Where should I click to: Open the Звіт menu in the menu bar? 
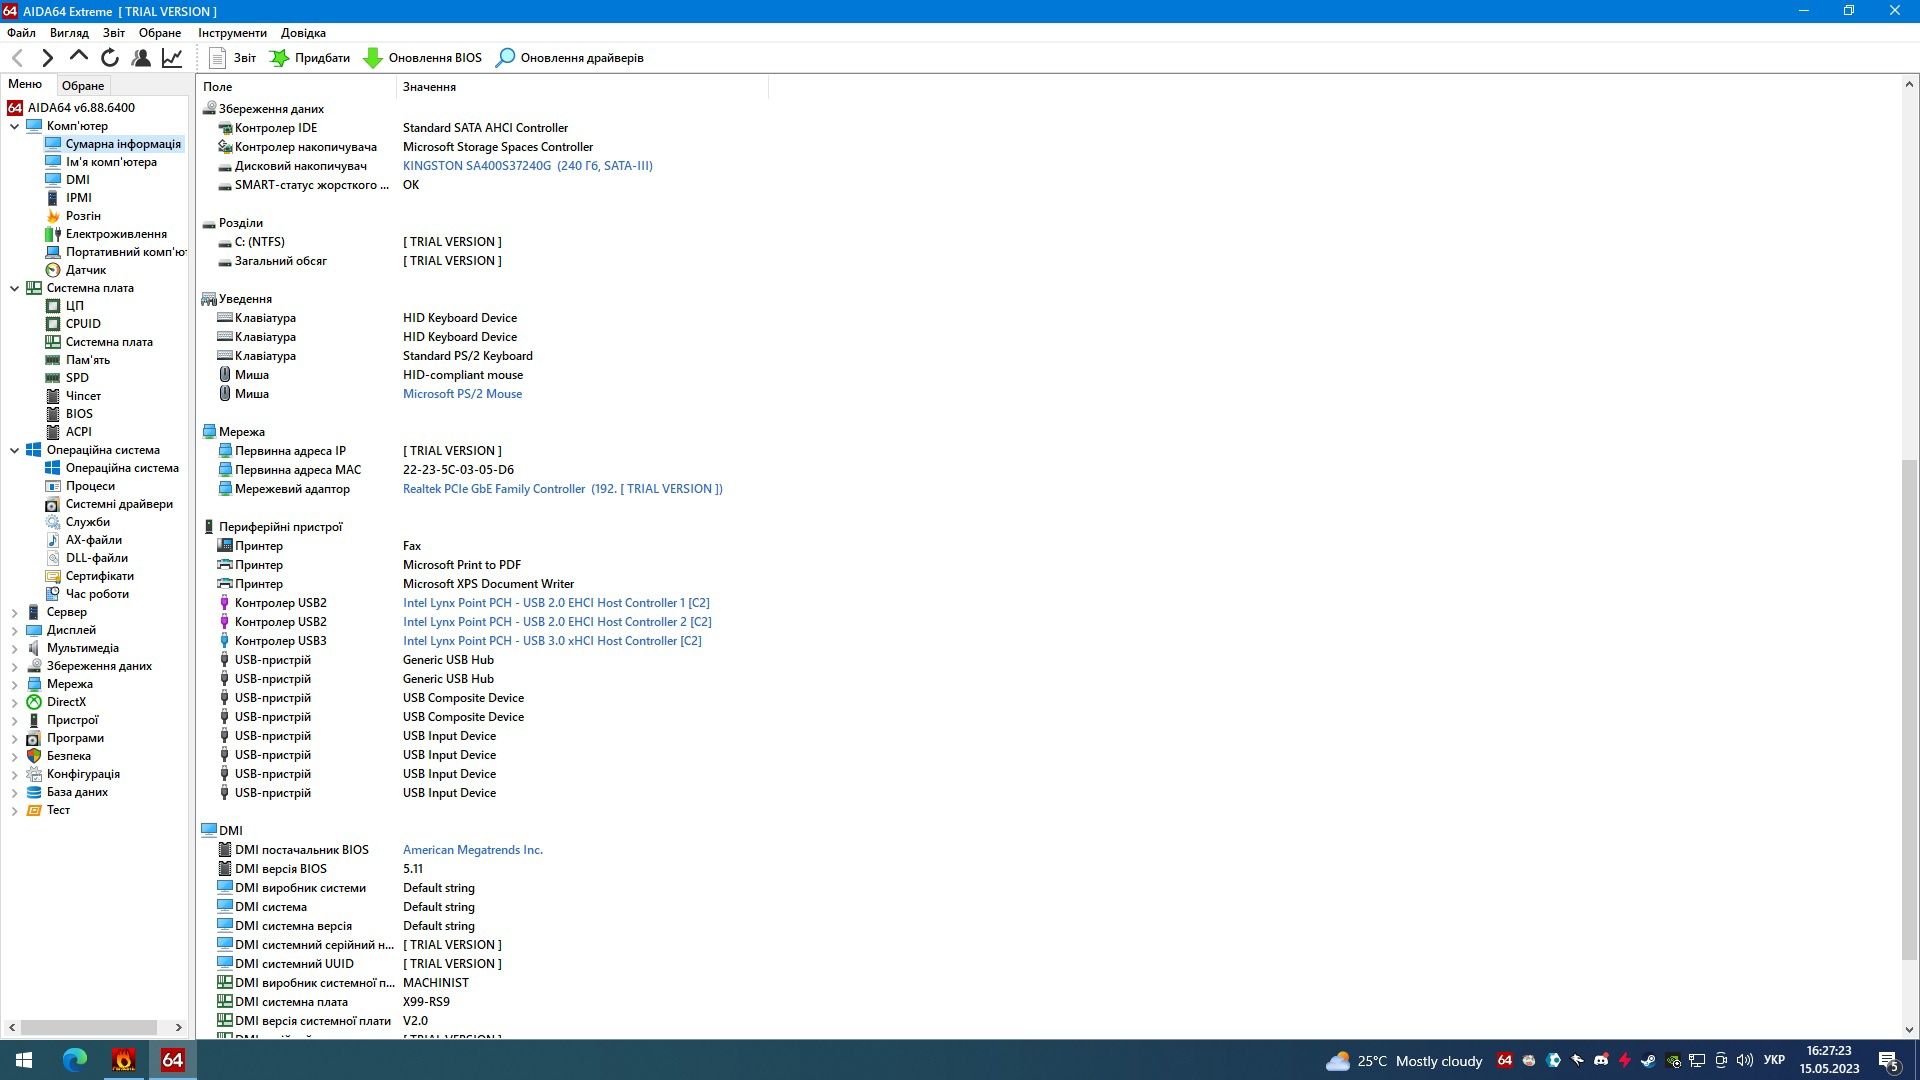(x=114, y=33)
